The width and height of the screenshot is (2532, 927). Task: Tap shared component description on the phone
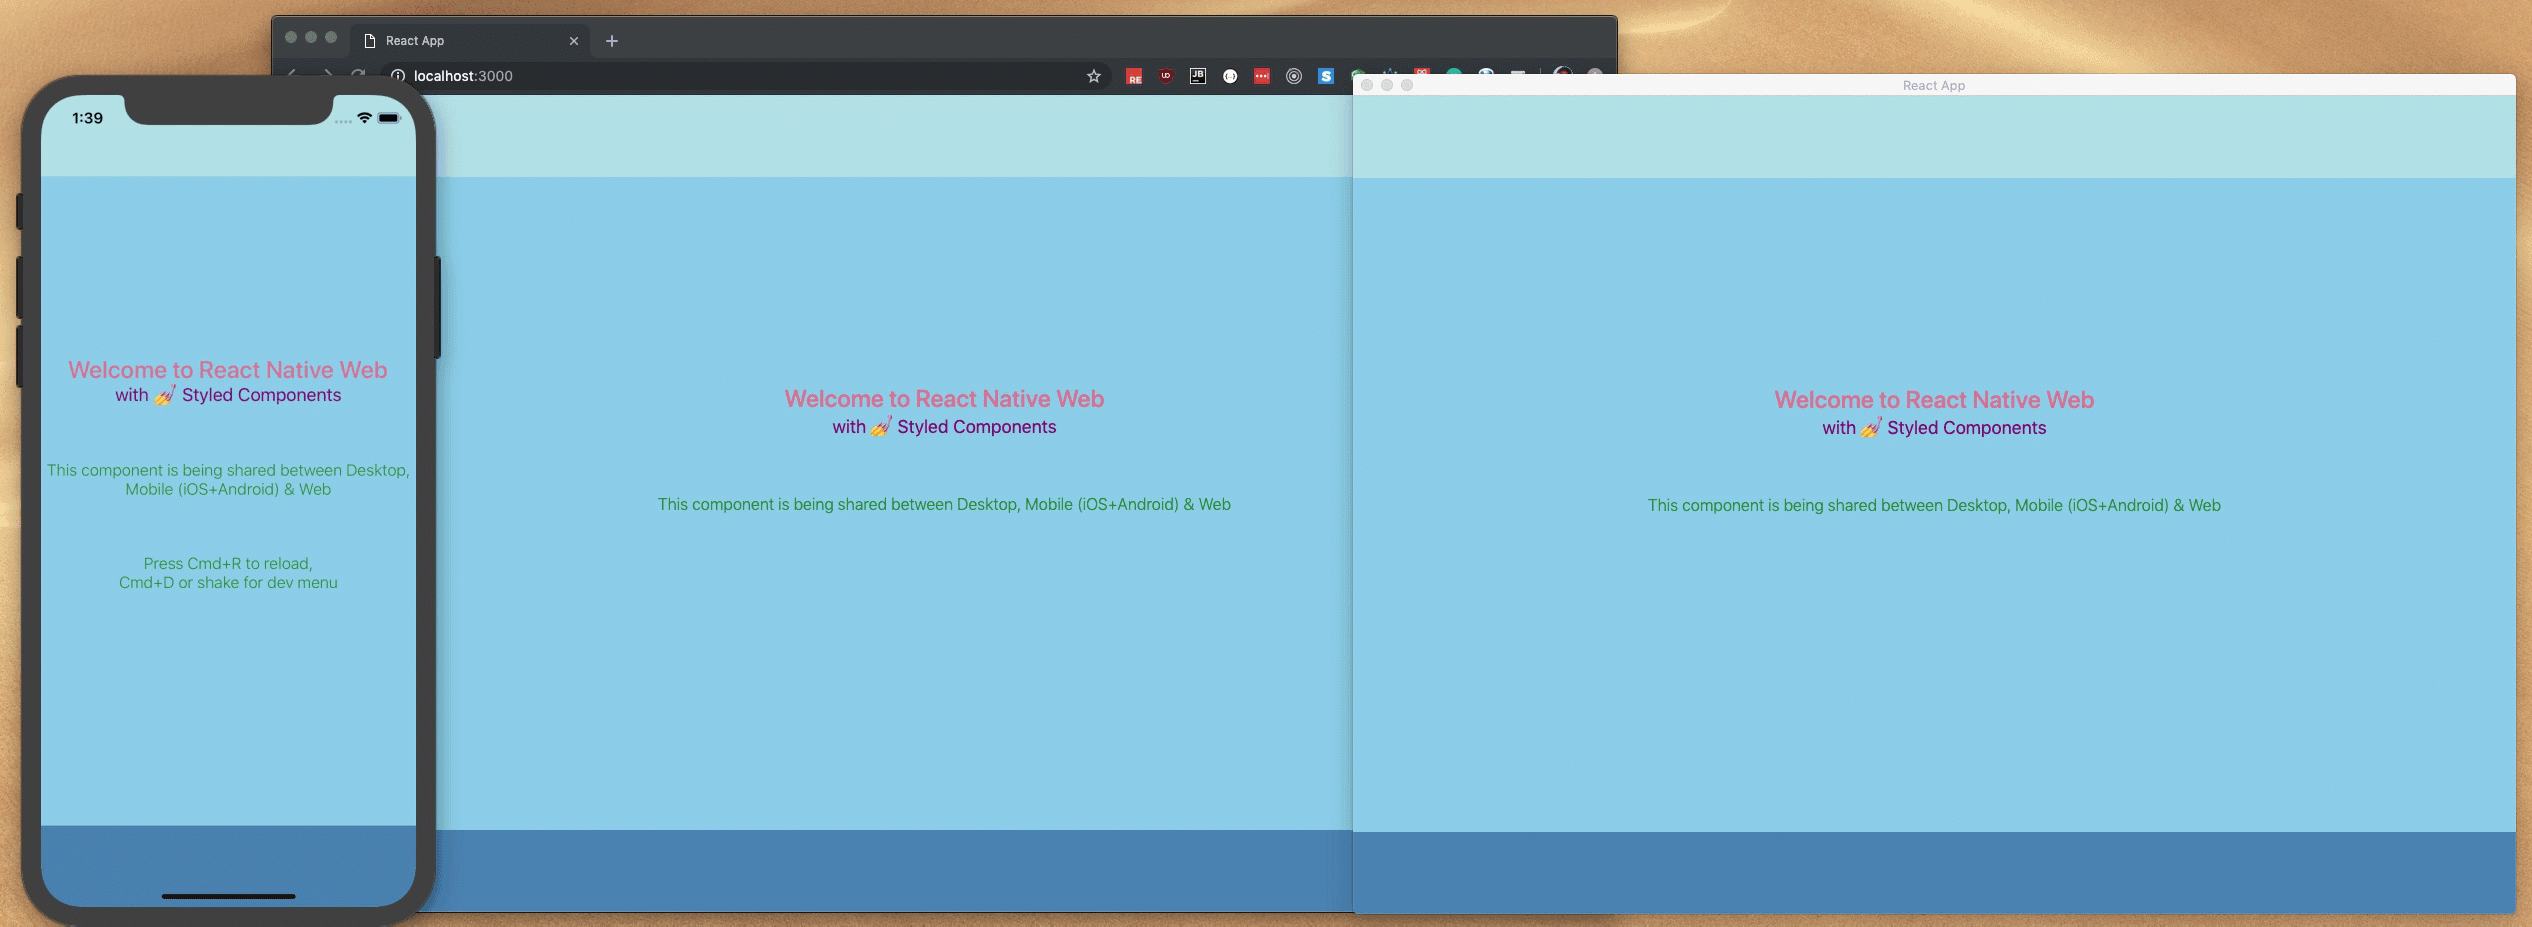tap(228, 479)
